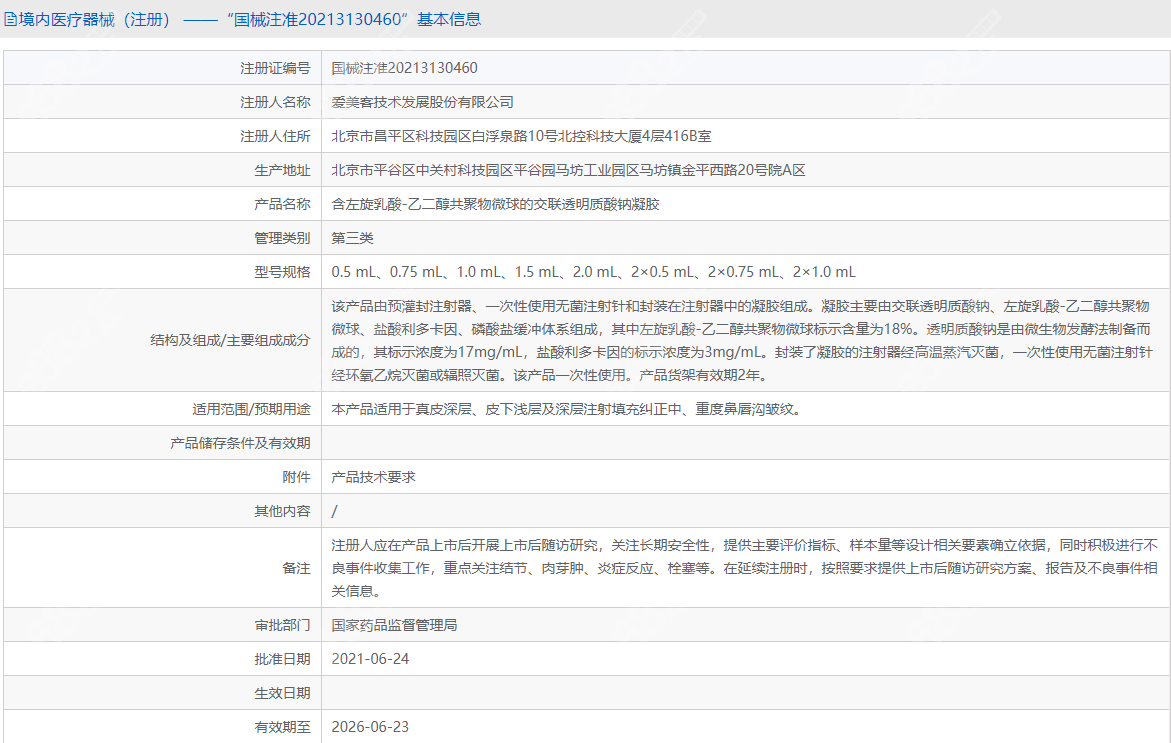The width and height of the screenshot is (1171, 743).
Task: Select registrant name 爱美客技术发展股份有限公司
Action: coord(423,102)
